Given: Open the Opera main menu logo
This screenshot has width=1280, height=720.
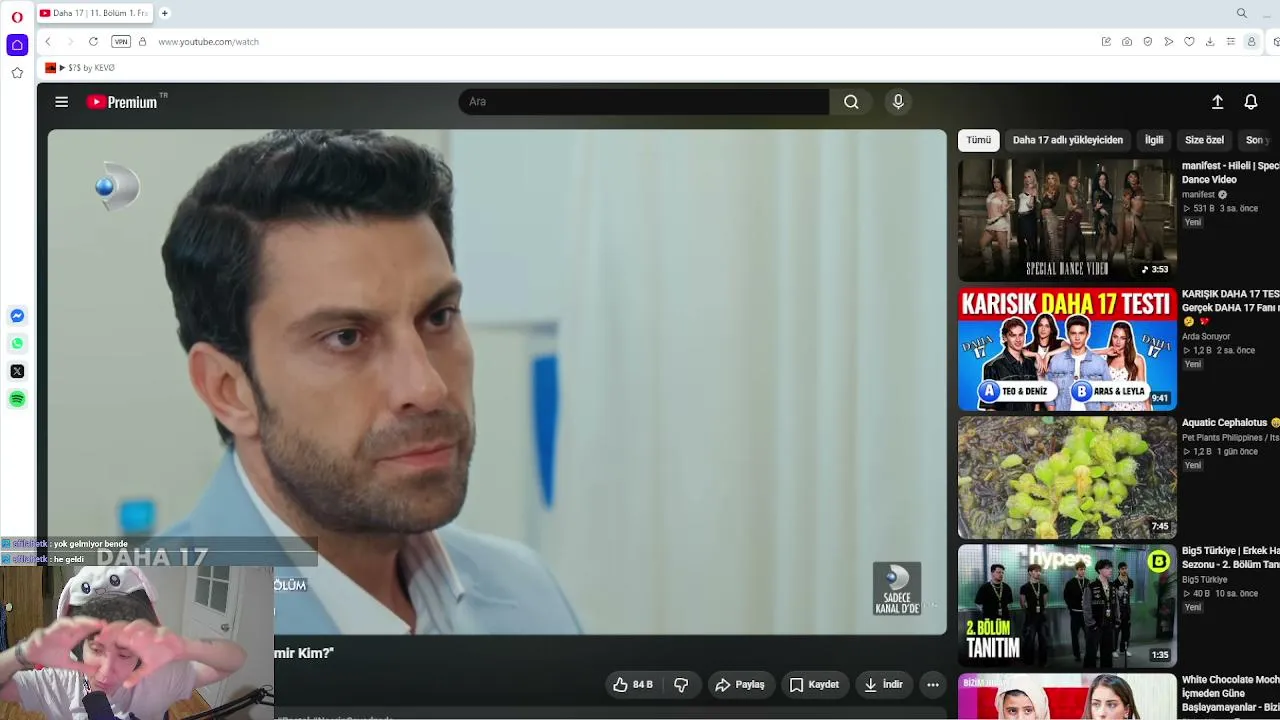Looking at the screenshot, I should coord(17,16).
